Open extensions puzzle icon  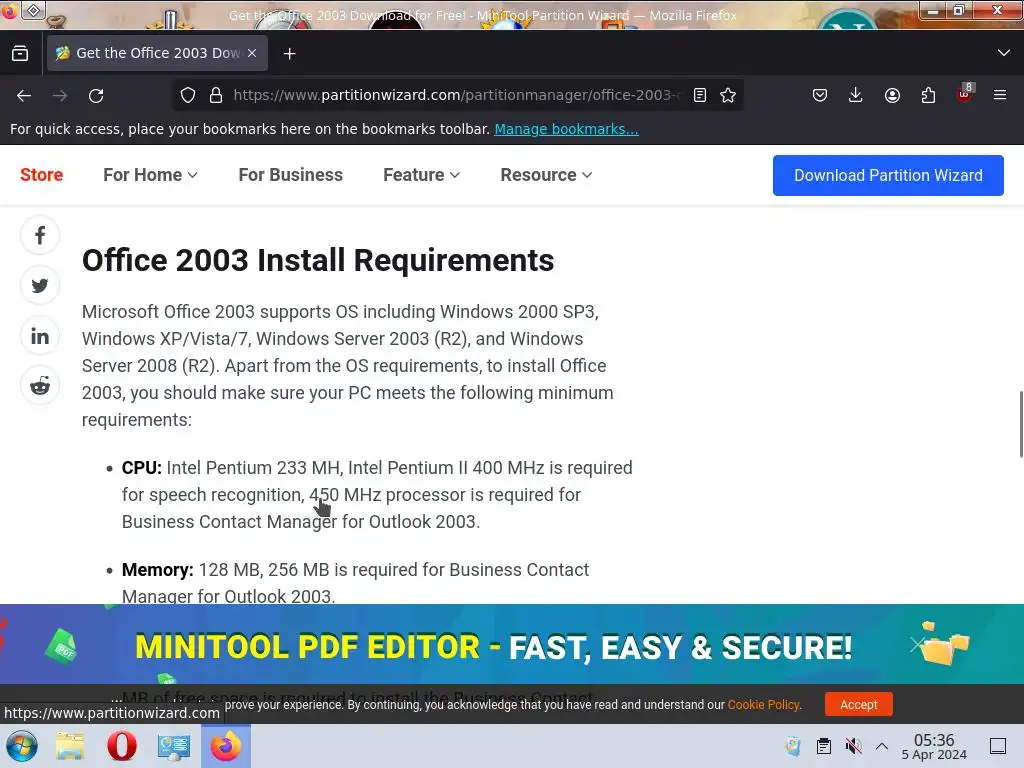pyautogui.click(x=928, y=95)
